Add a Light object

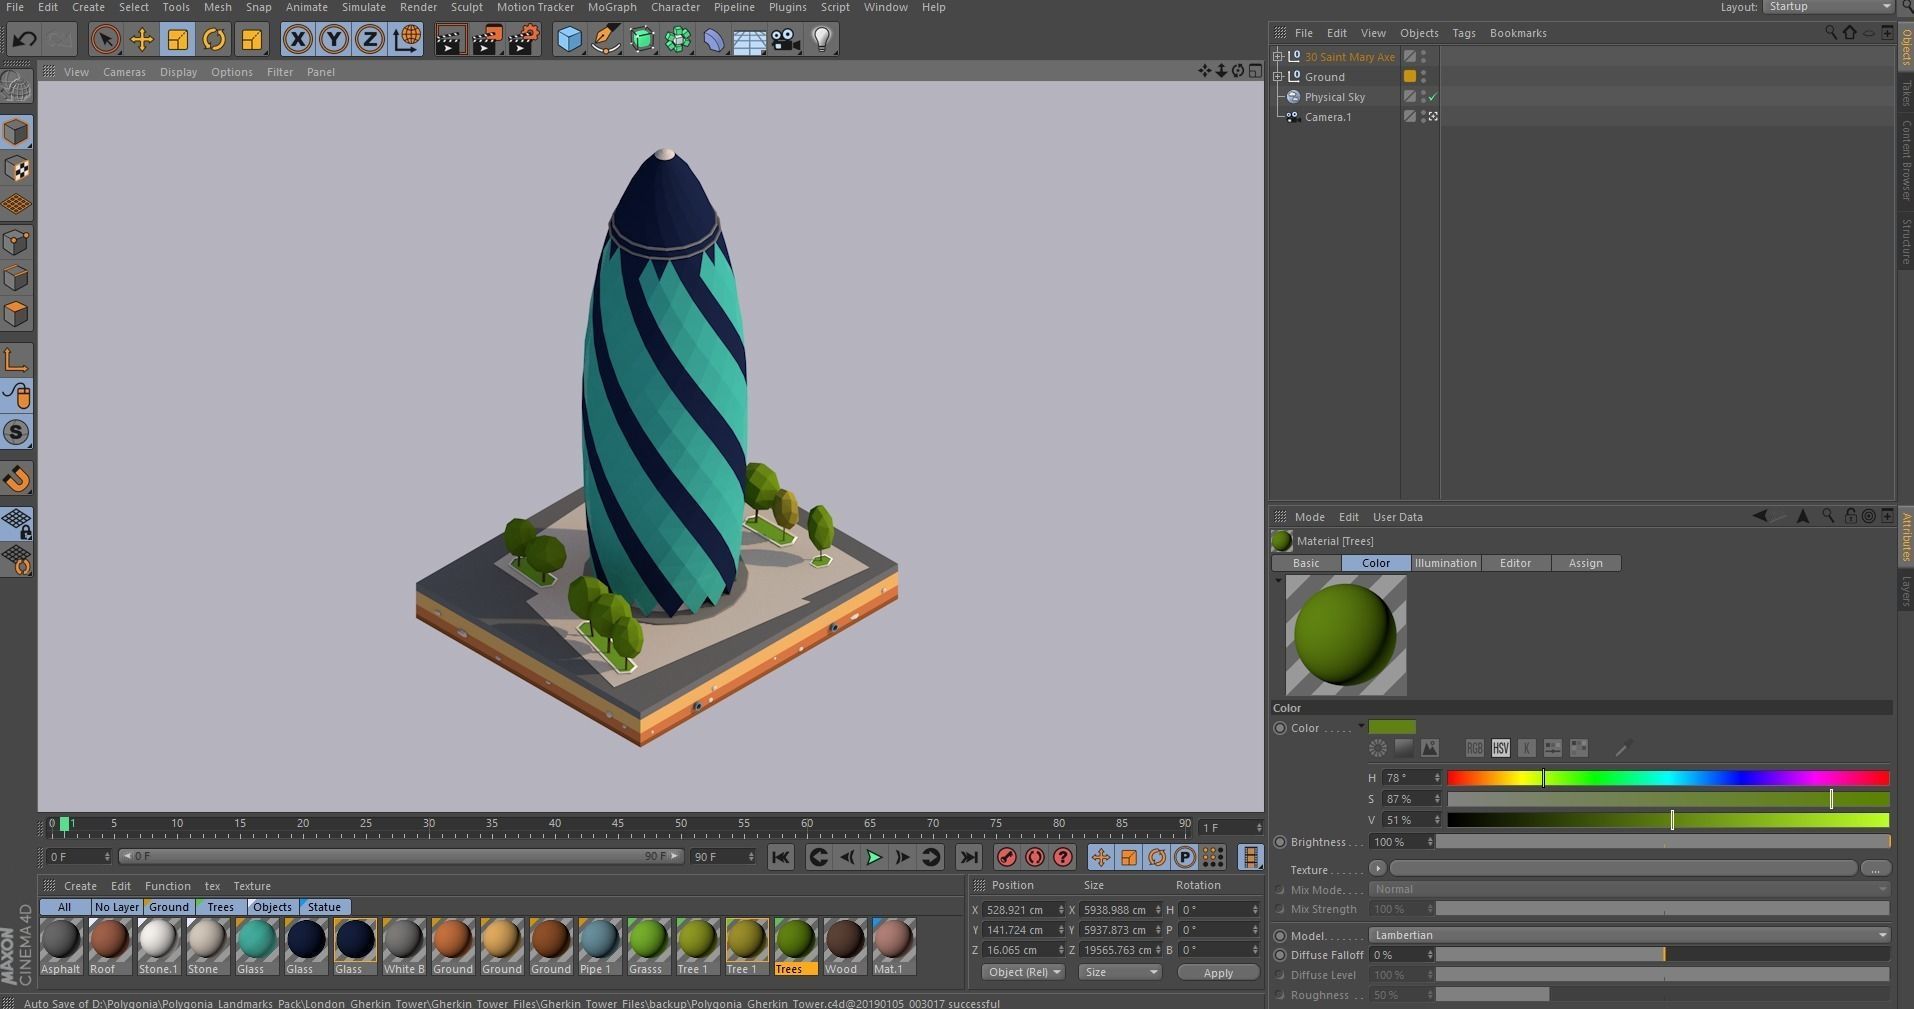[822, 40]
